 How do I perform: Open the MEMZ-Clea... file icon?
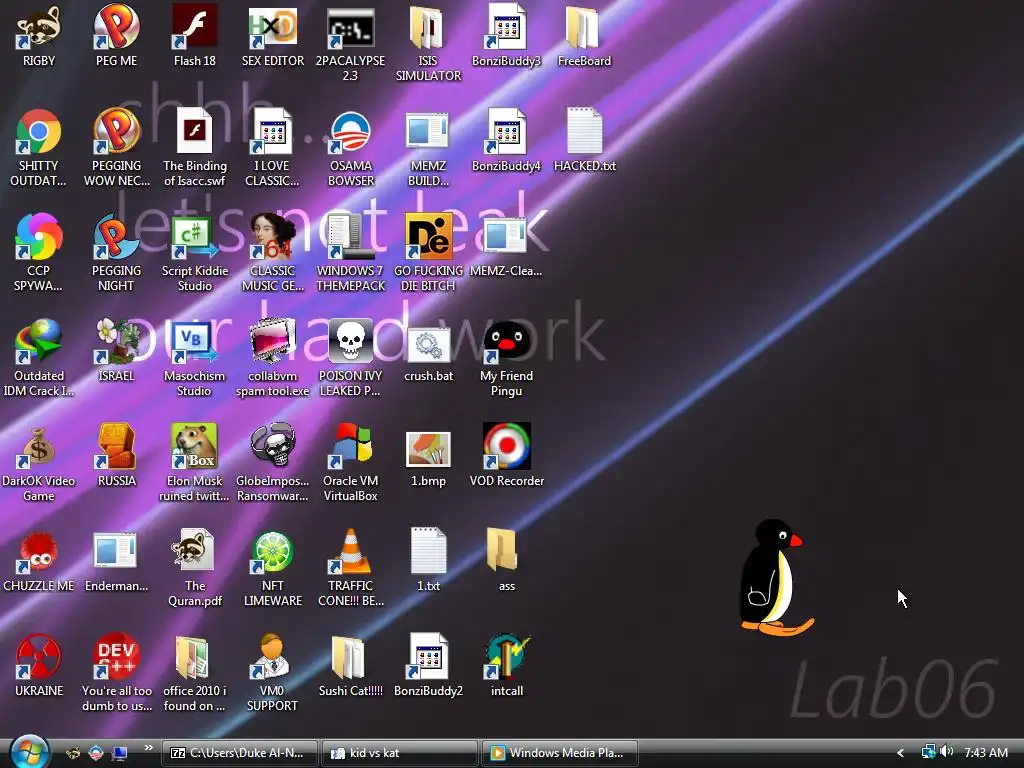[506, 236]
